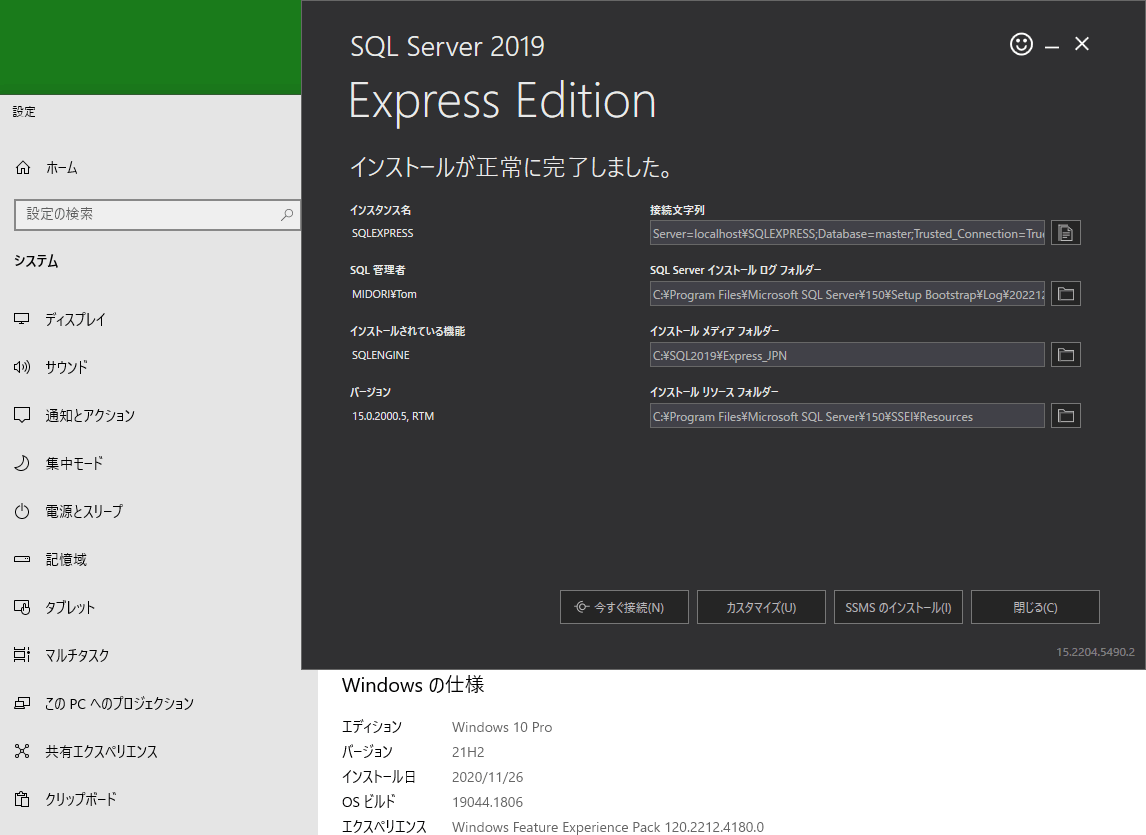
Task: Select 集中モード in Settings sidebar
Action: pos(74,464)
